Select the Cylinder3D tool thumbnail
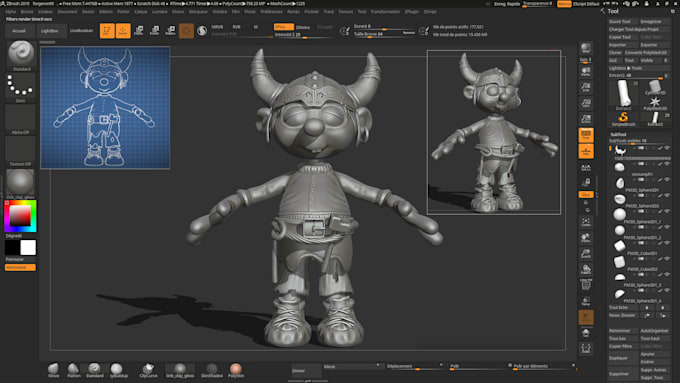680x383 pixels. [654, 87]
